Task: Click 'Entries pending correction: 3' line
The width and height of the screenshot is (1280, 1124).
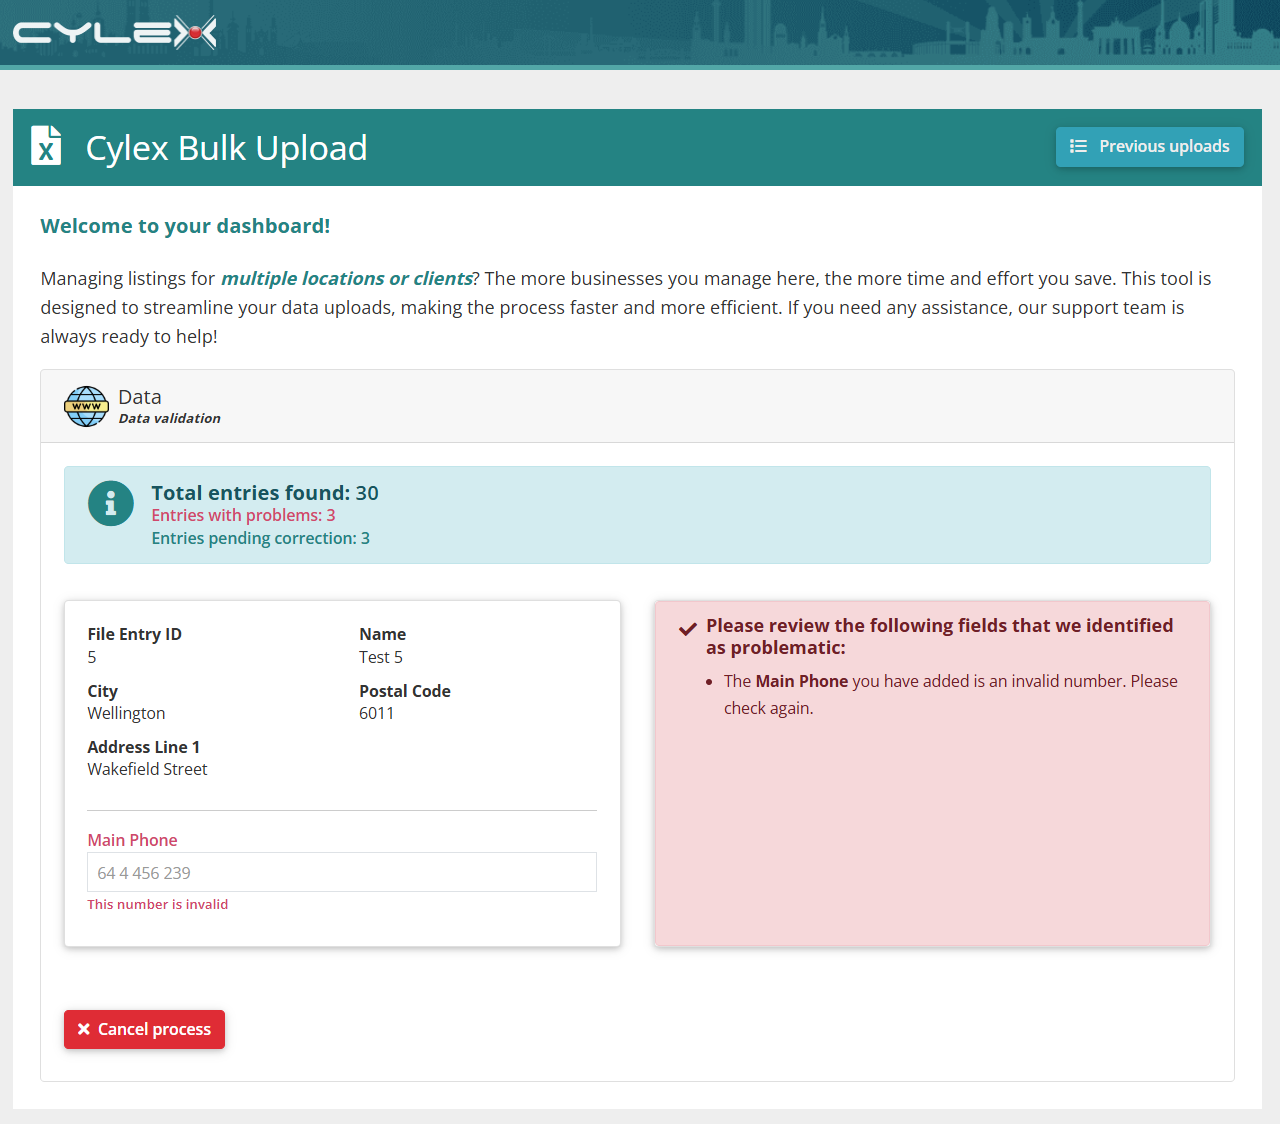Action: tap(260, 538)
